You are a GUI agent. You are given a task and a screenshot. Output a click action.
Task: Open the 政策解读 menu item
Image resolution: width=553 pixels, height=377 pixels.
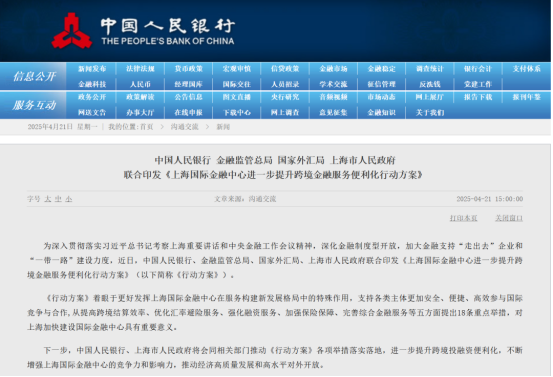pyautogui.click(x=140, y=97)
